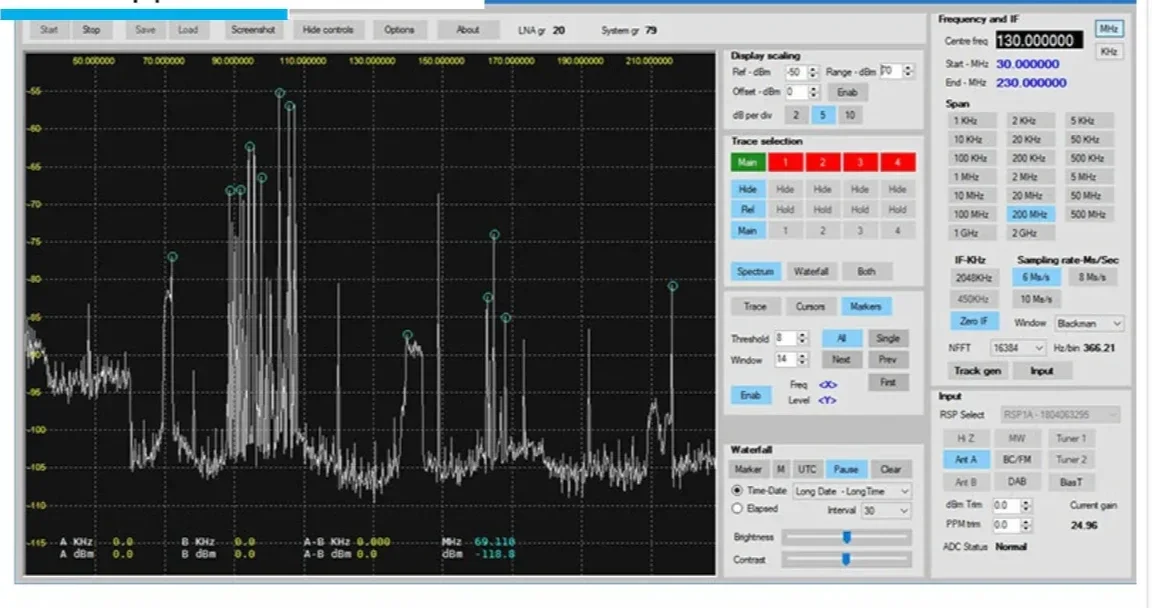
Task: Switch to Waterfall display view
Action: tap(810, 271)
